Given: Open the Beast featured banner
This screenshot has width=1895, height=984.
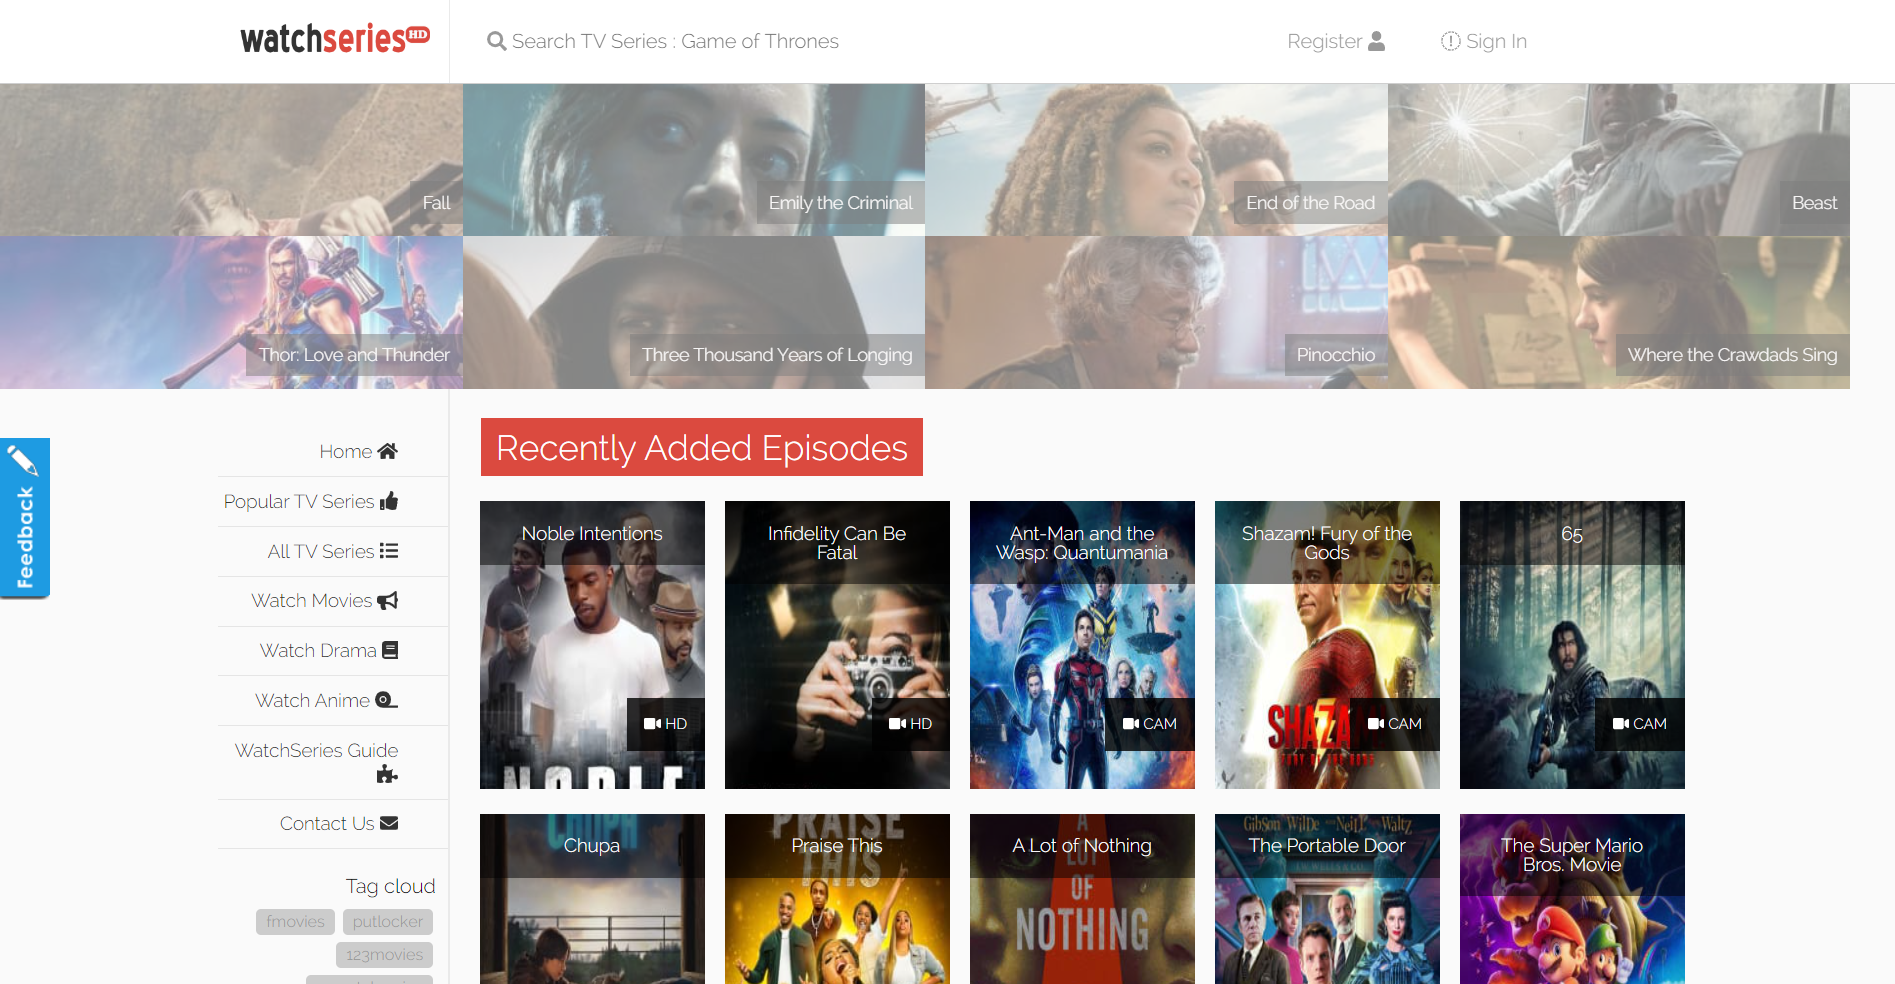Looking at the screenshot, I should point(1619,160).
